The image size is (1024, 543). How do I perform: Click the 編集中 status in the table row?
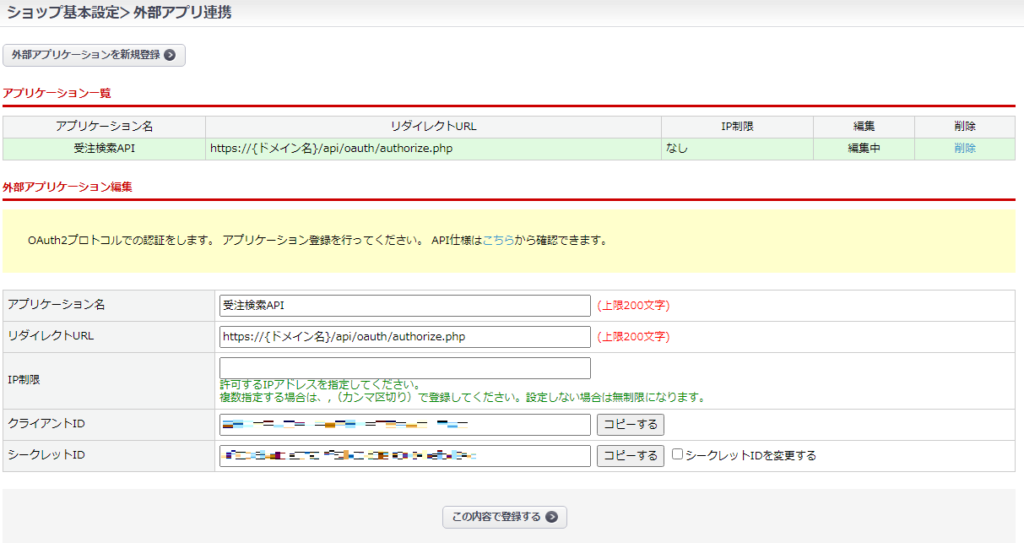coord(863,148)
